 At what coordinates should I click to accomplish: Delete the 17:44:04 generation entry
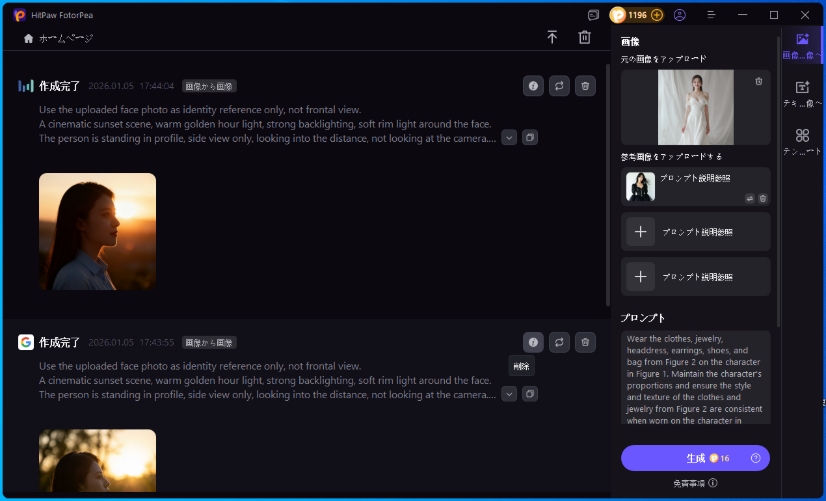pos(585,86)
